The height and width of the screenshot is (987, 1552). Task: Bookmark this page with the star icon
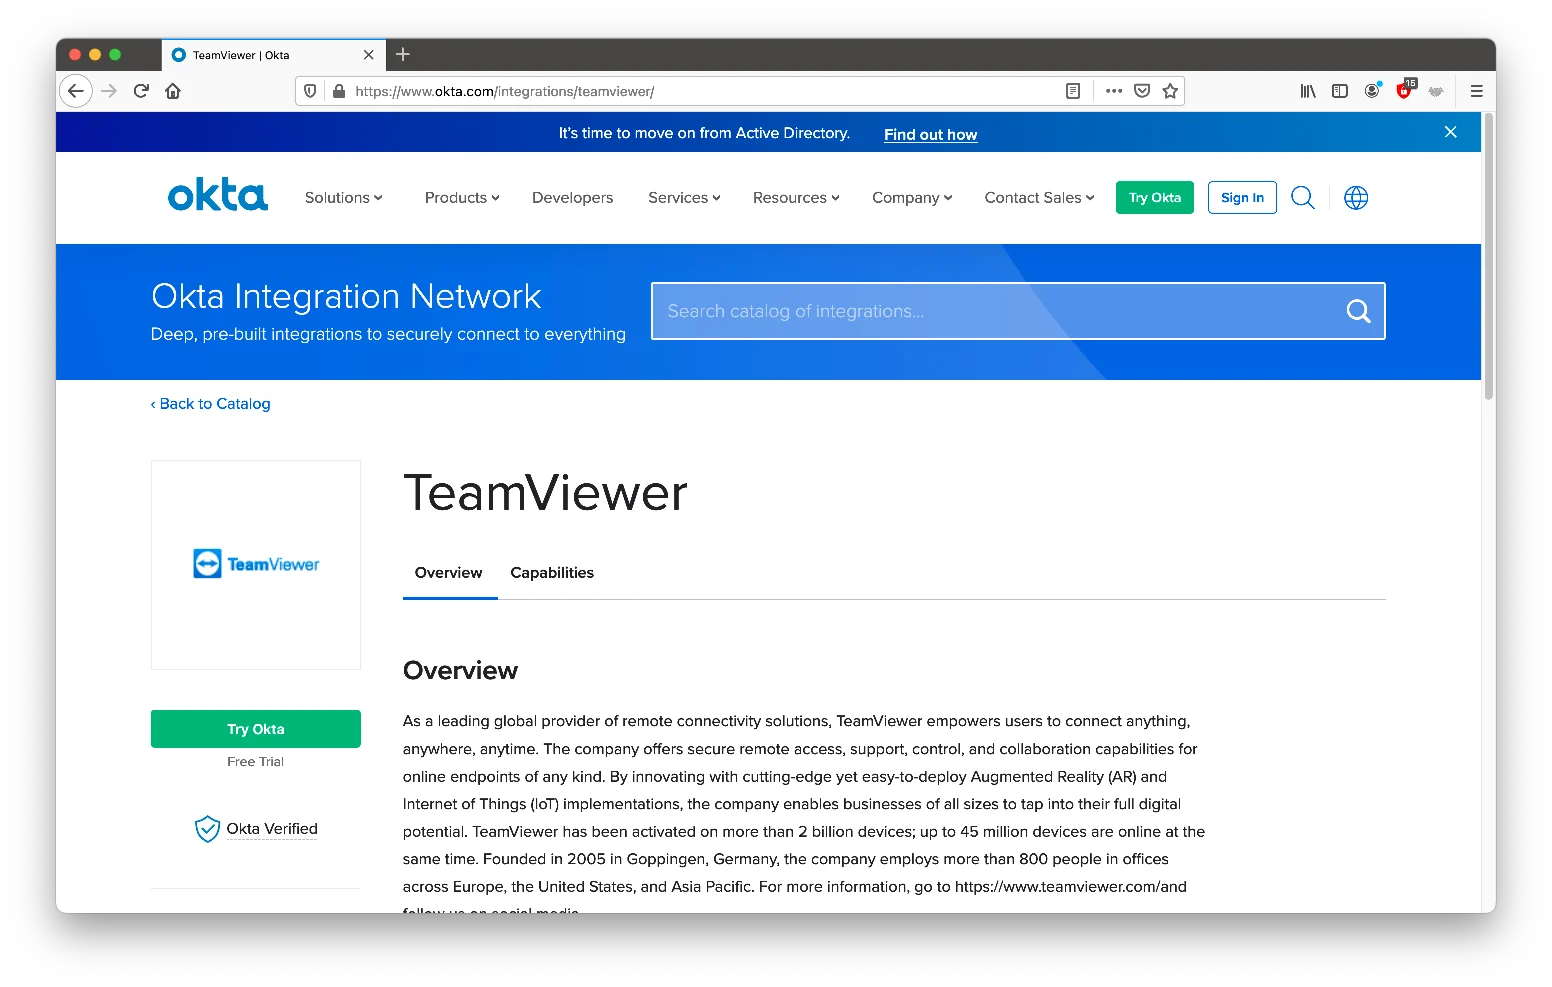pyautogui.click(x=1170, y=91)
